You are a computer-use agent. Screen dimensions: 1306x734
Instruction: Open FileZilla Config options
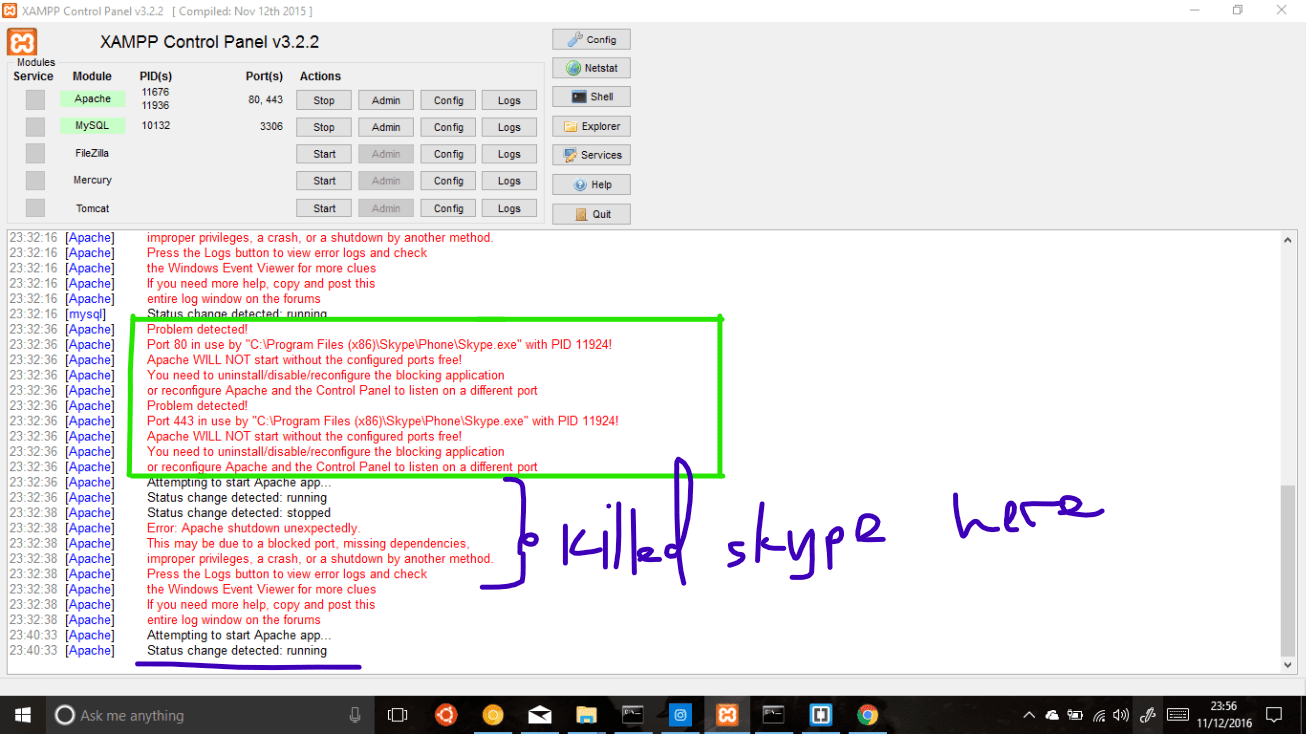pyautogui.click(x=448, y=154)
